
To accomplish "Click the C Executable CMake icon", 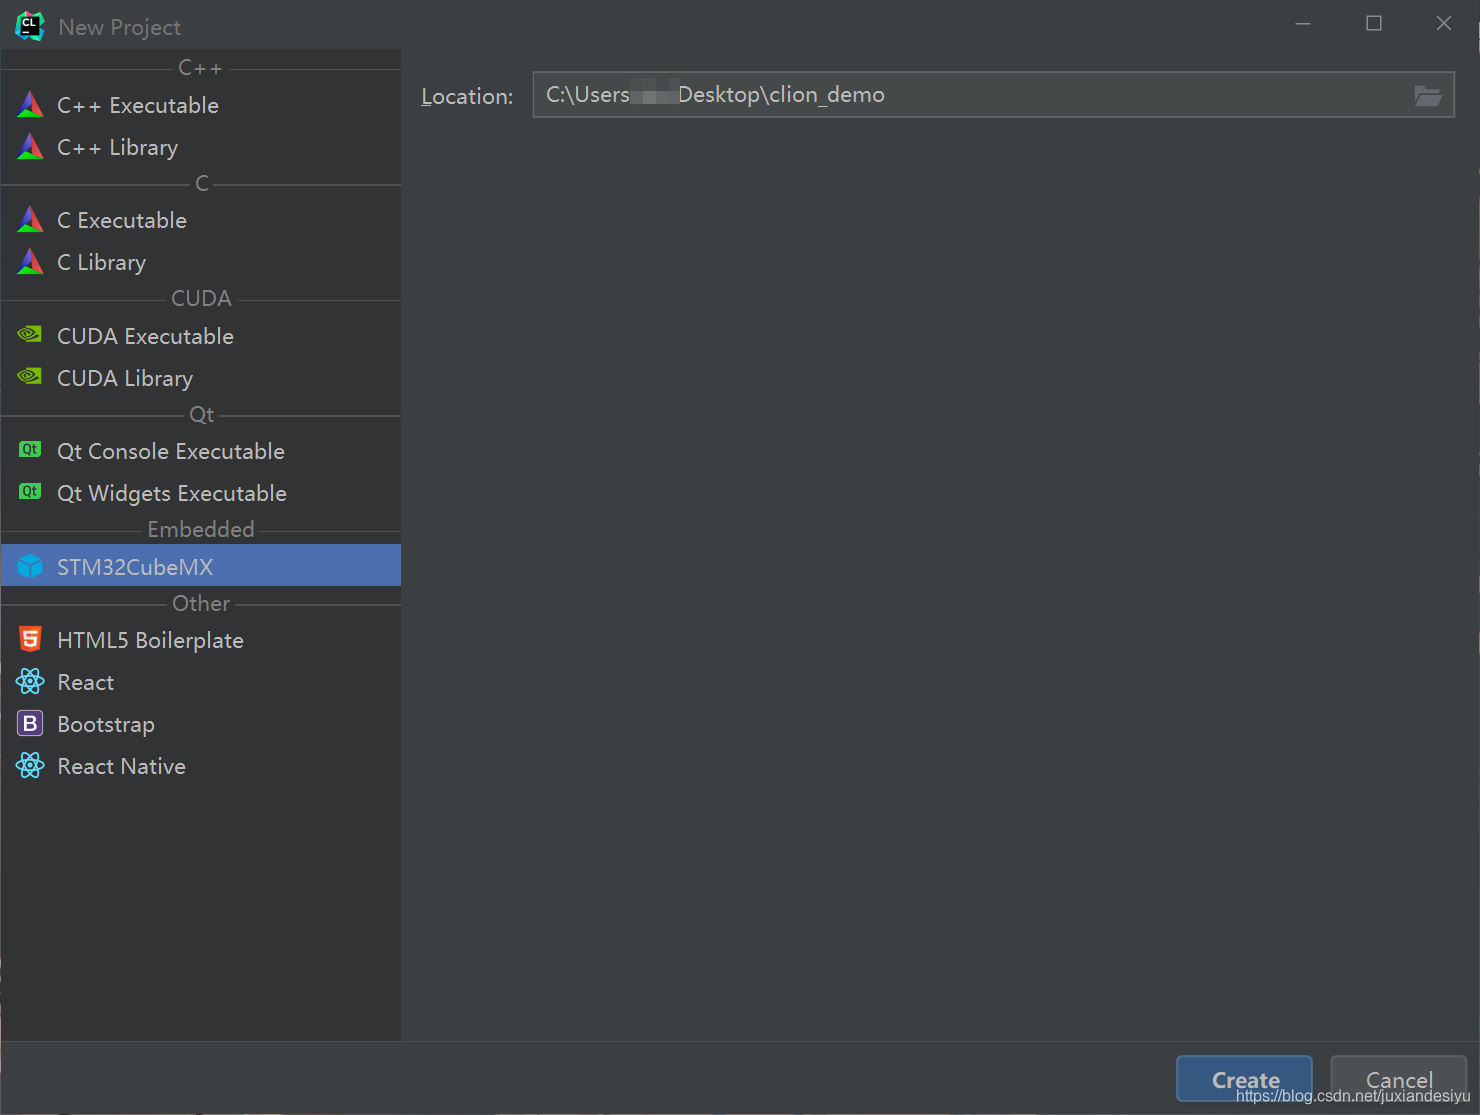I will click(x=31, y=220).
